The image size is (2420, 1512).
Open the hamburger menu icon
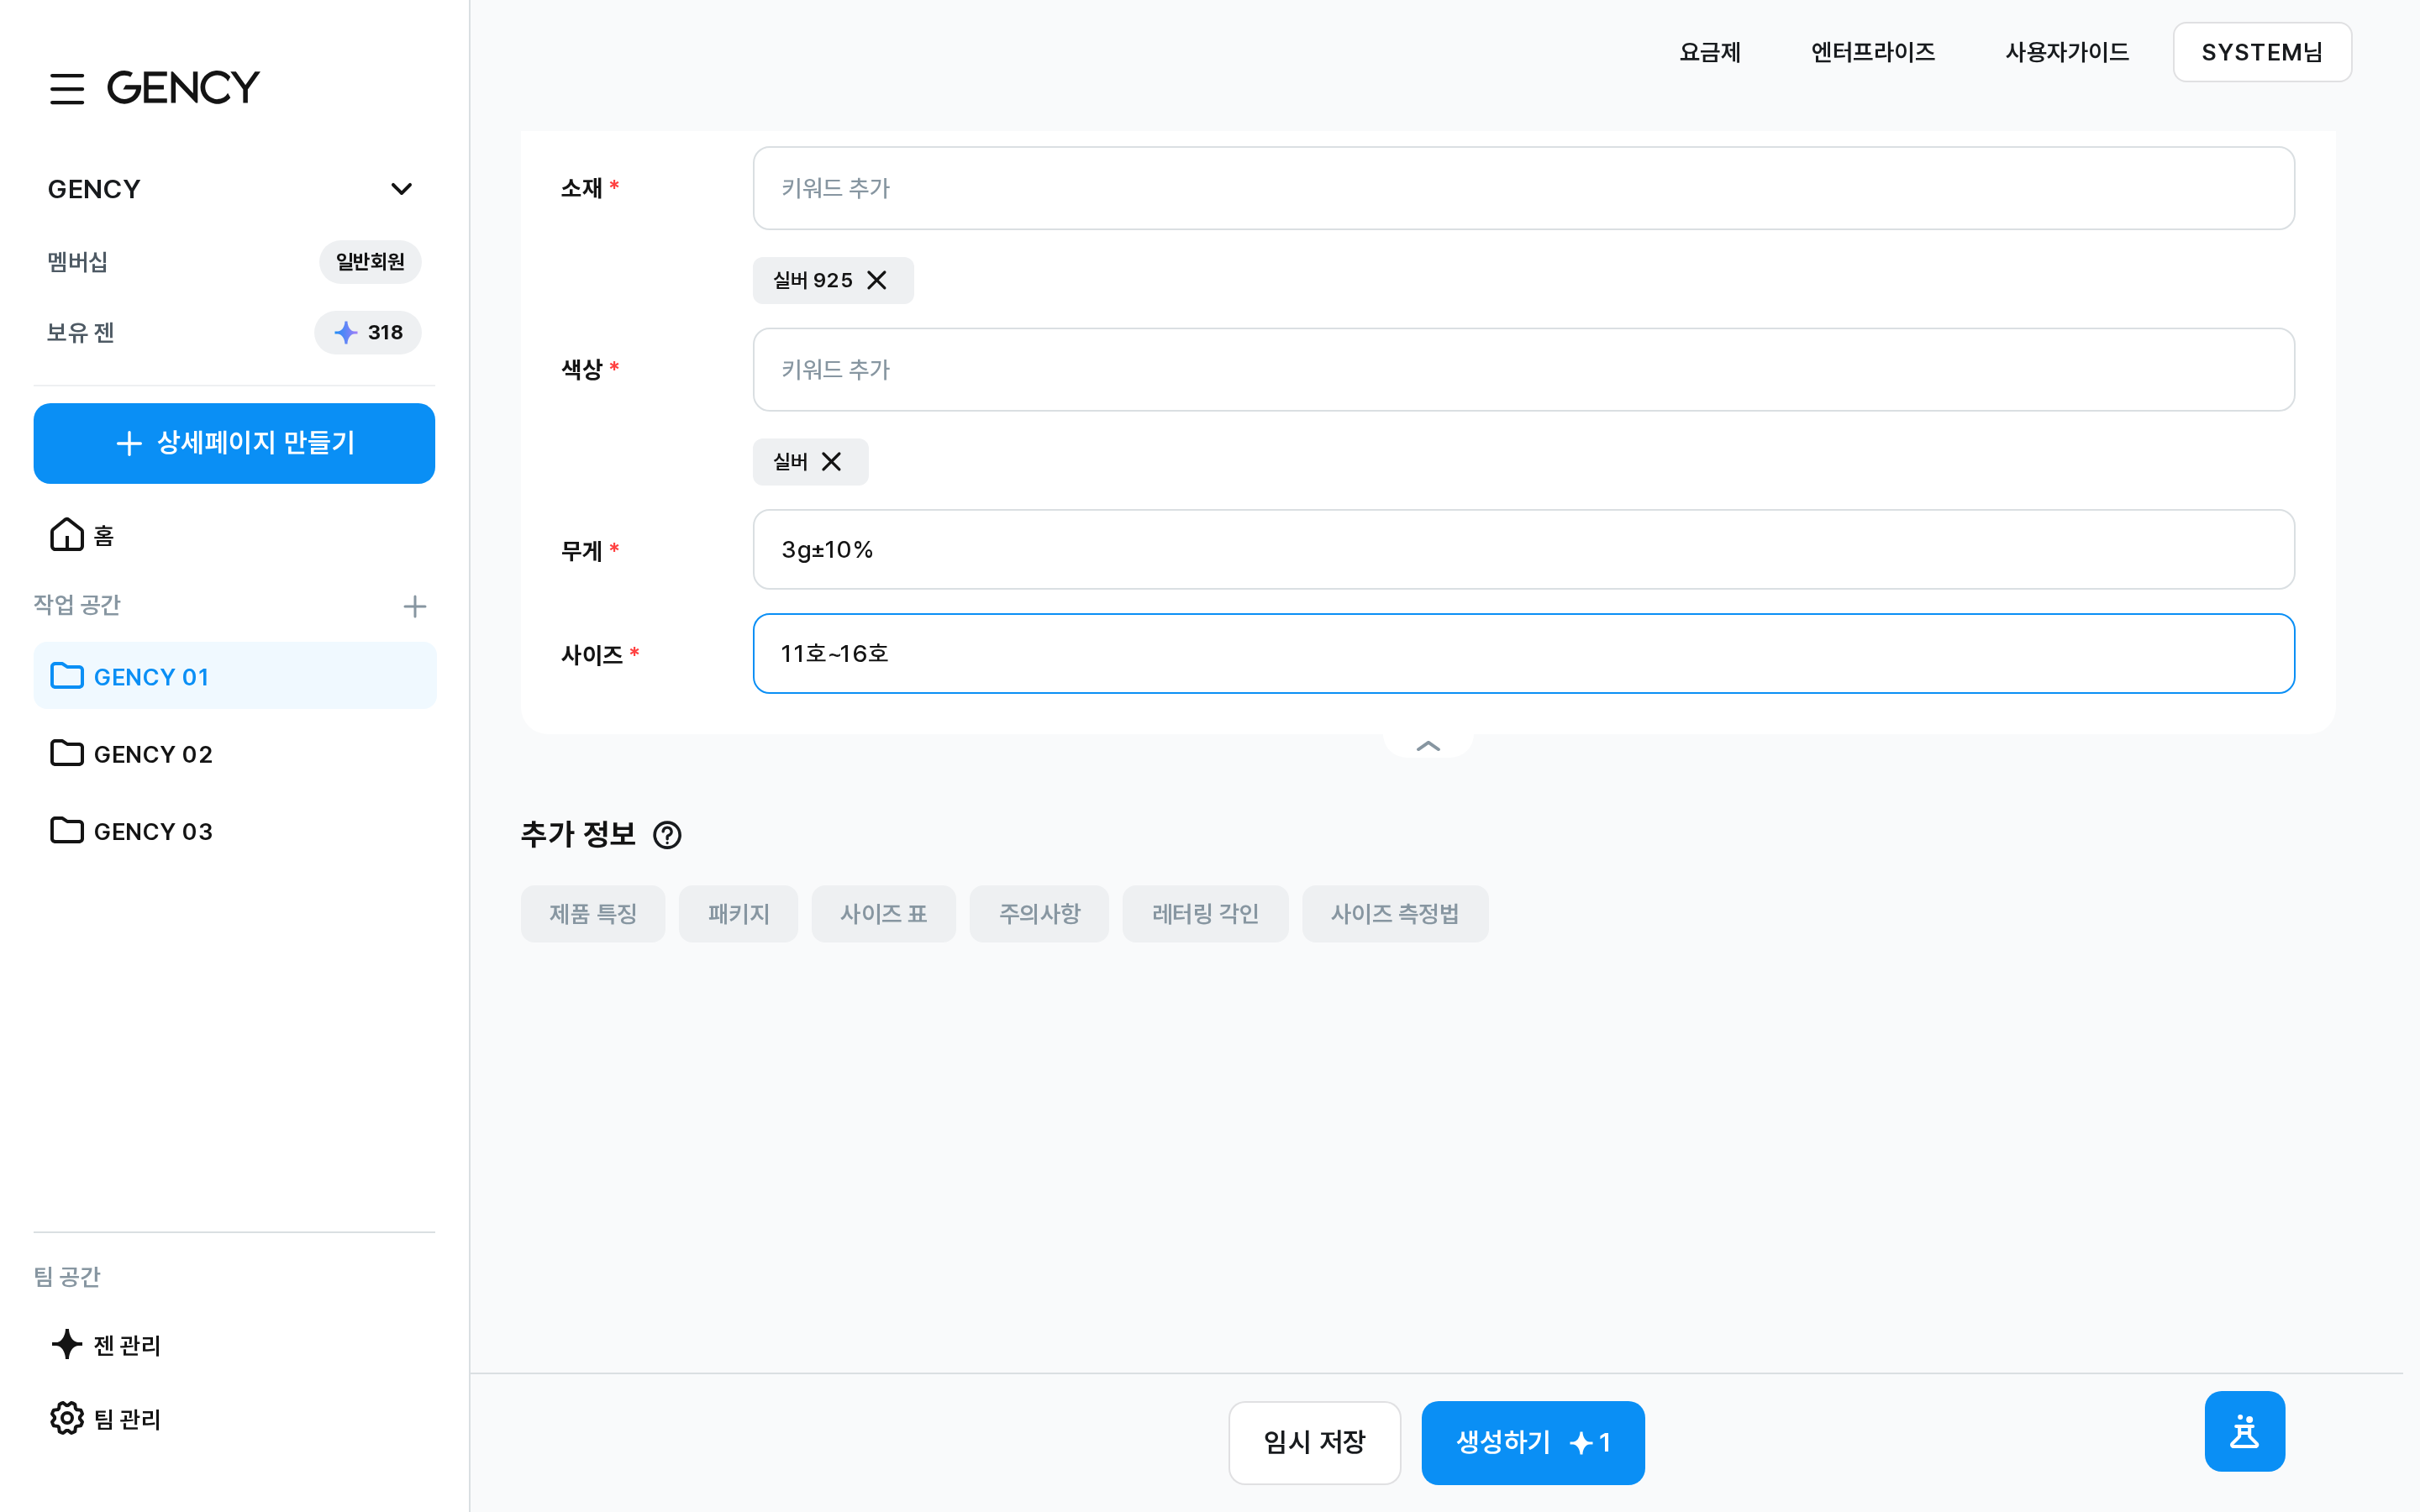(67, 88)
